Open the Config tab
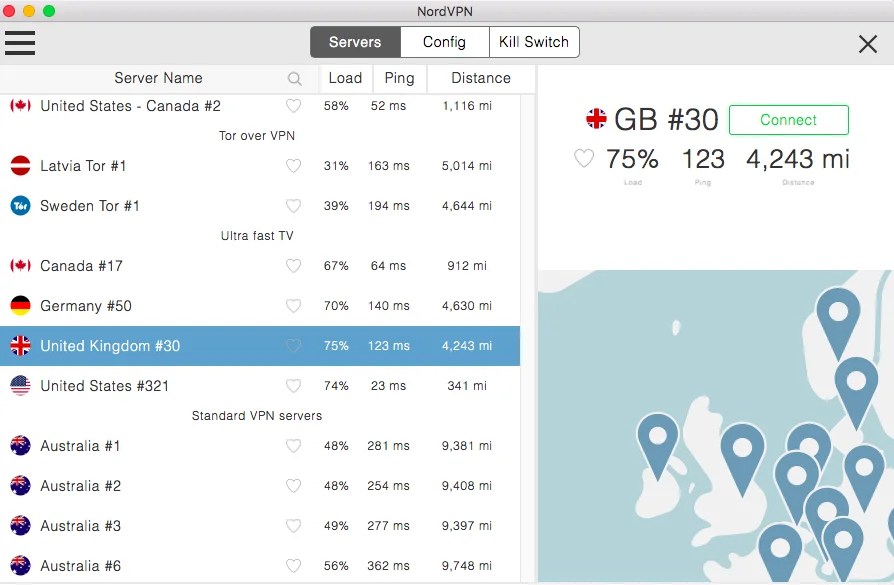This screenshot has height=585, width=894. (x=445, y=42)
